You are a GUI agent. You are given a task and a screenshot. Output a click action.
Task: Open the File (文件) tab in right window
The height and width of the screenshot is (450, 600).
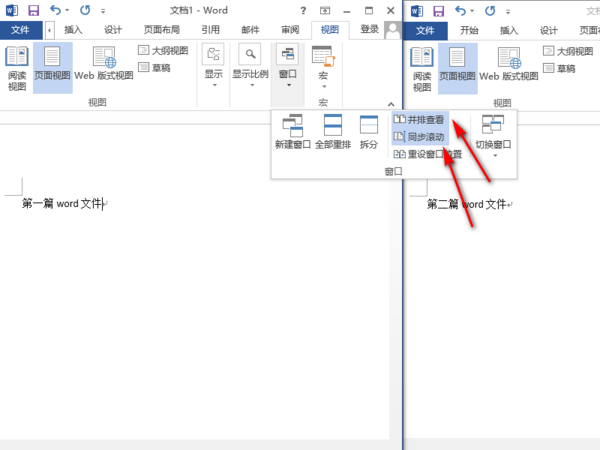[x=425, y=31]
